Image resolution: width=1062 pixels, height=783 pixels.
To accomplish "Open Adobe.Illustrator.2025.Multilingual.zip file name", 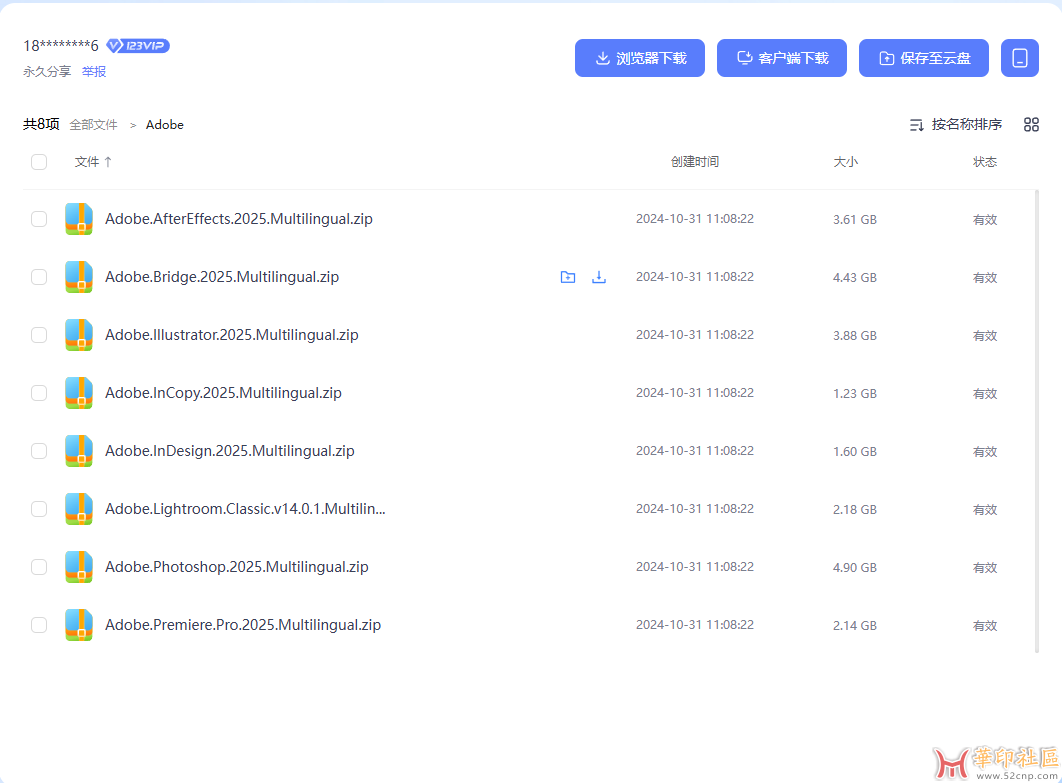I will click(232, 335).
